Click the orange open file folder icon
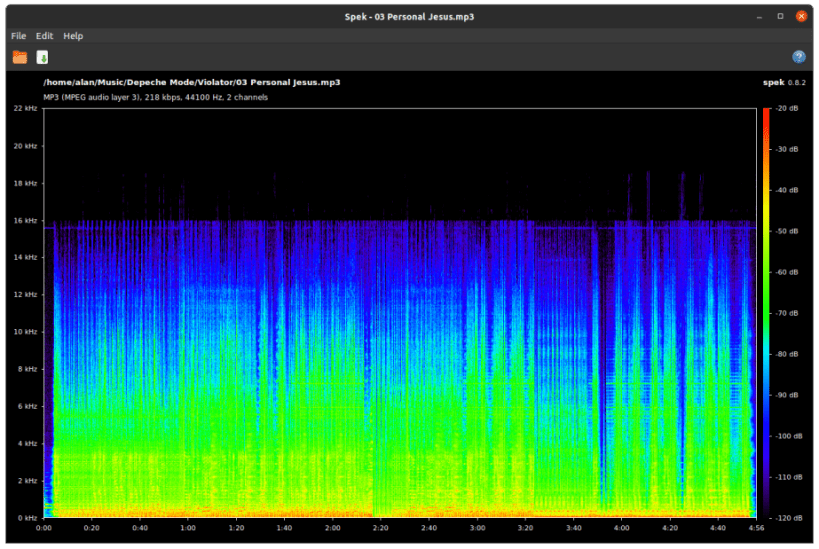 20,57
